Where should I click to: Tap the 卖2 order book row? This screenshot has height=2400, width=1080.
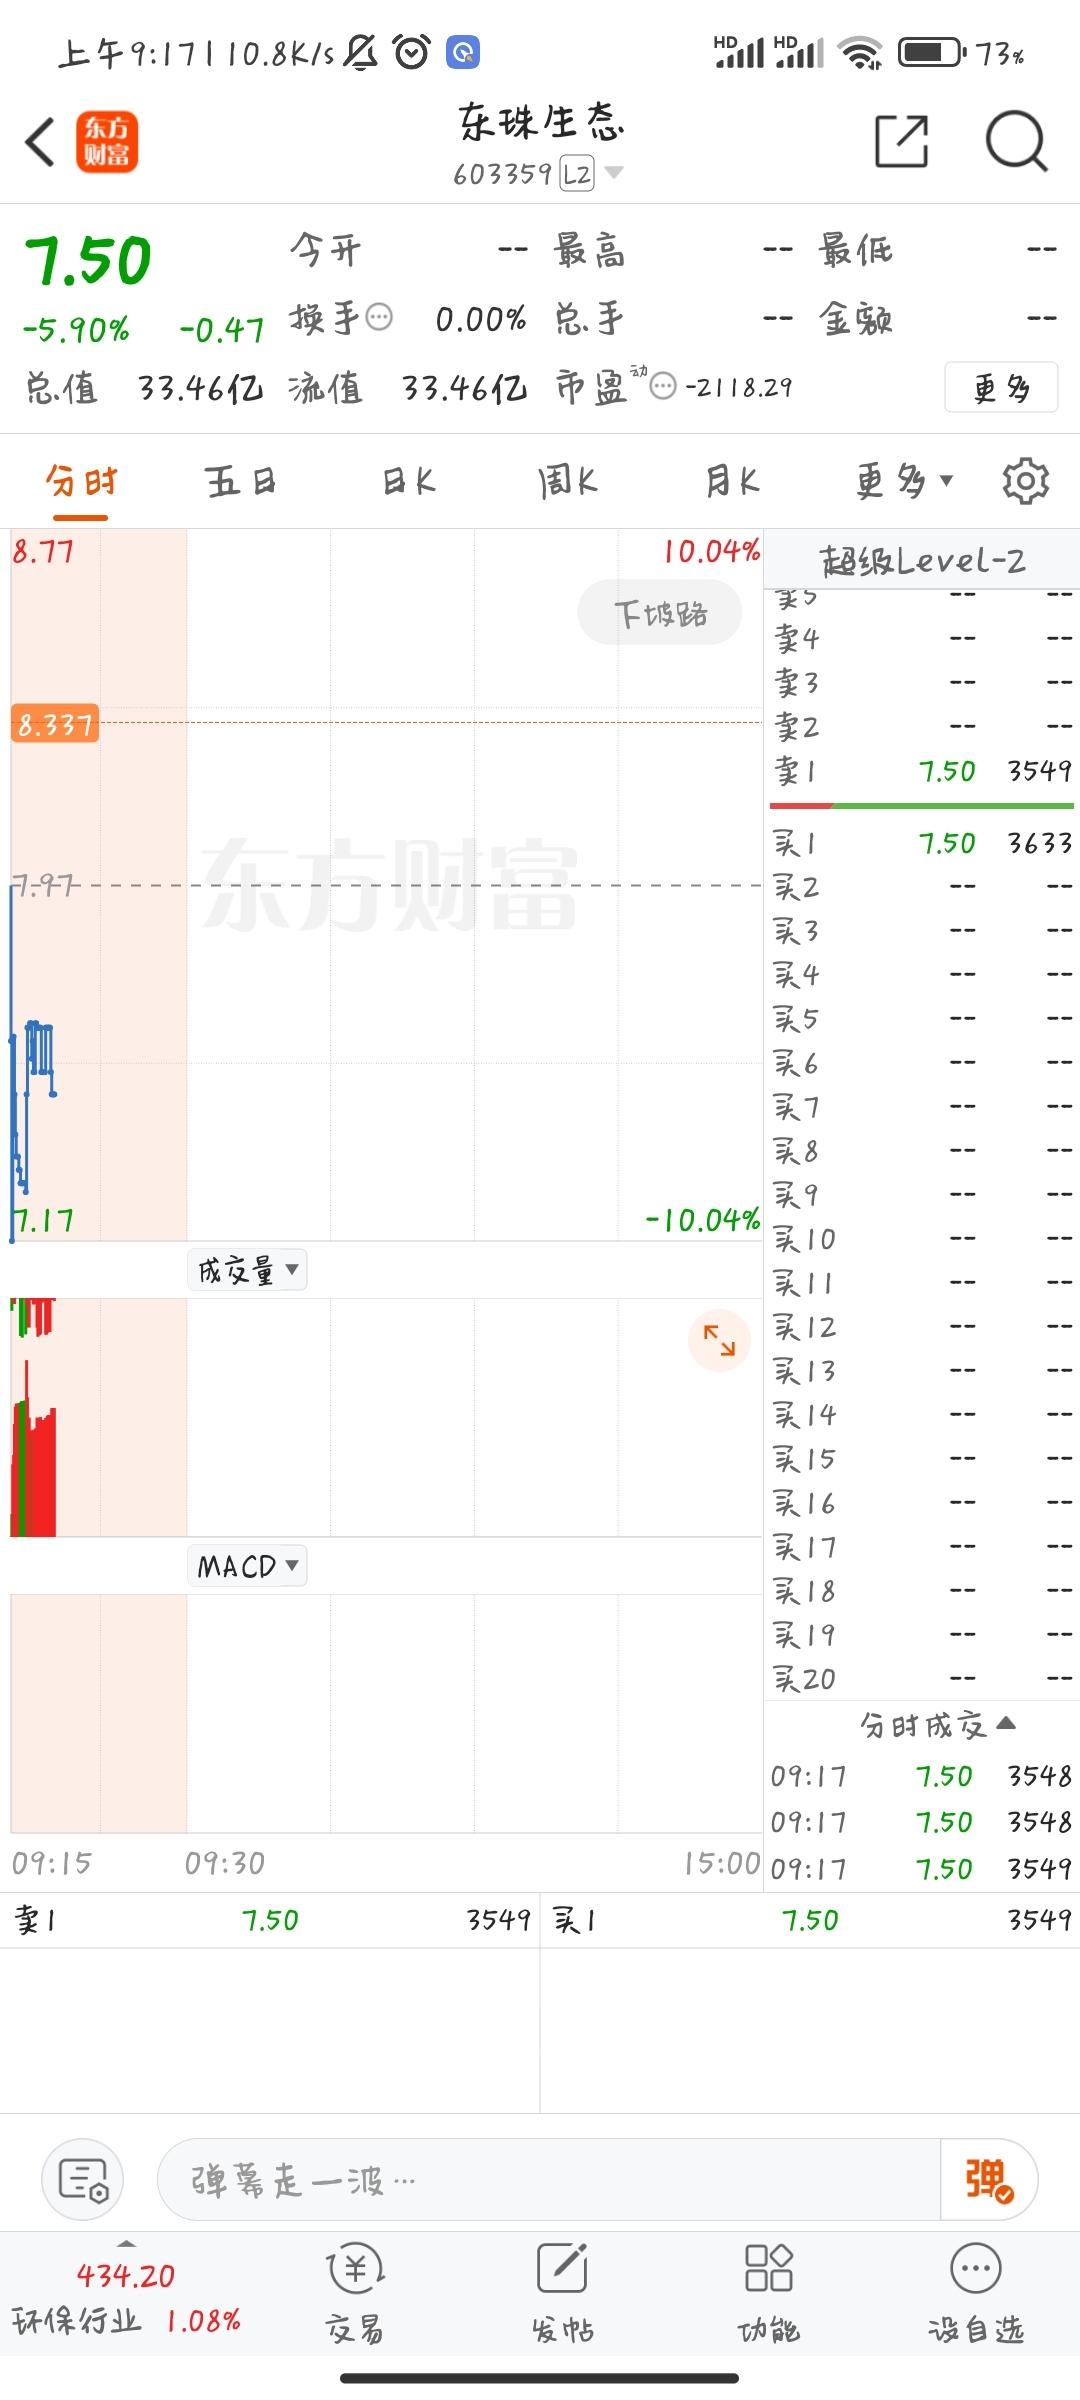point(922,726)
